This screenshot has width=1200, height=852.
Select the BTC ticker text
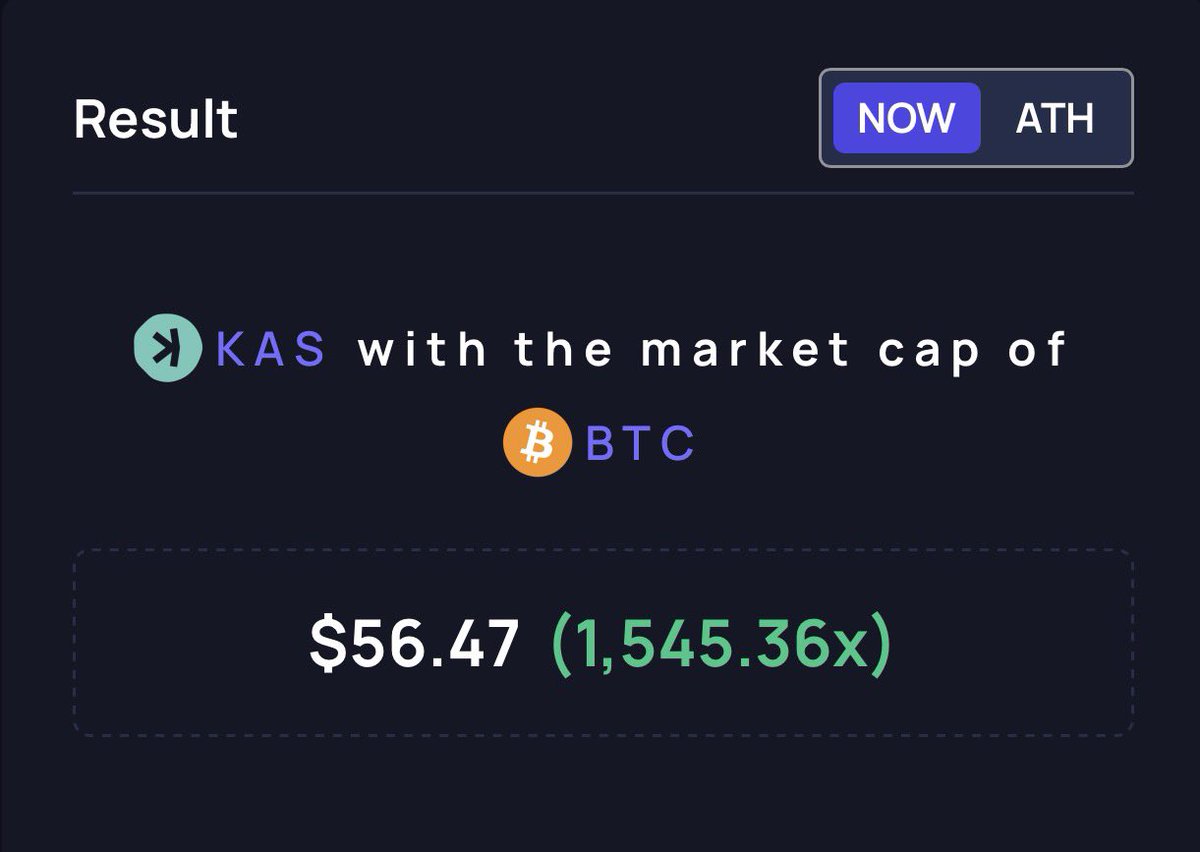pyautogui.click(x=639, y=443)
